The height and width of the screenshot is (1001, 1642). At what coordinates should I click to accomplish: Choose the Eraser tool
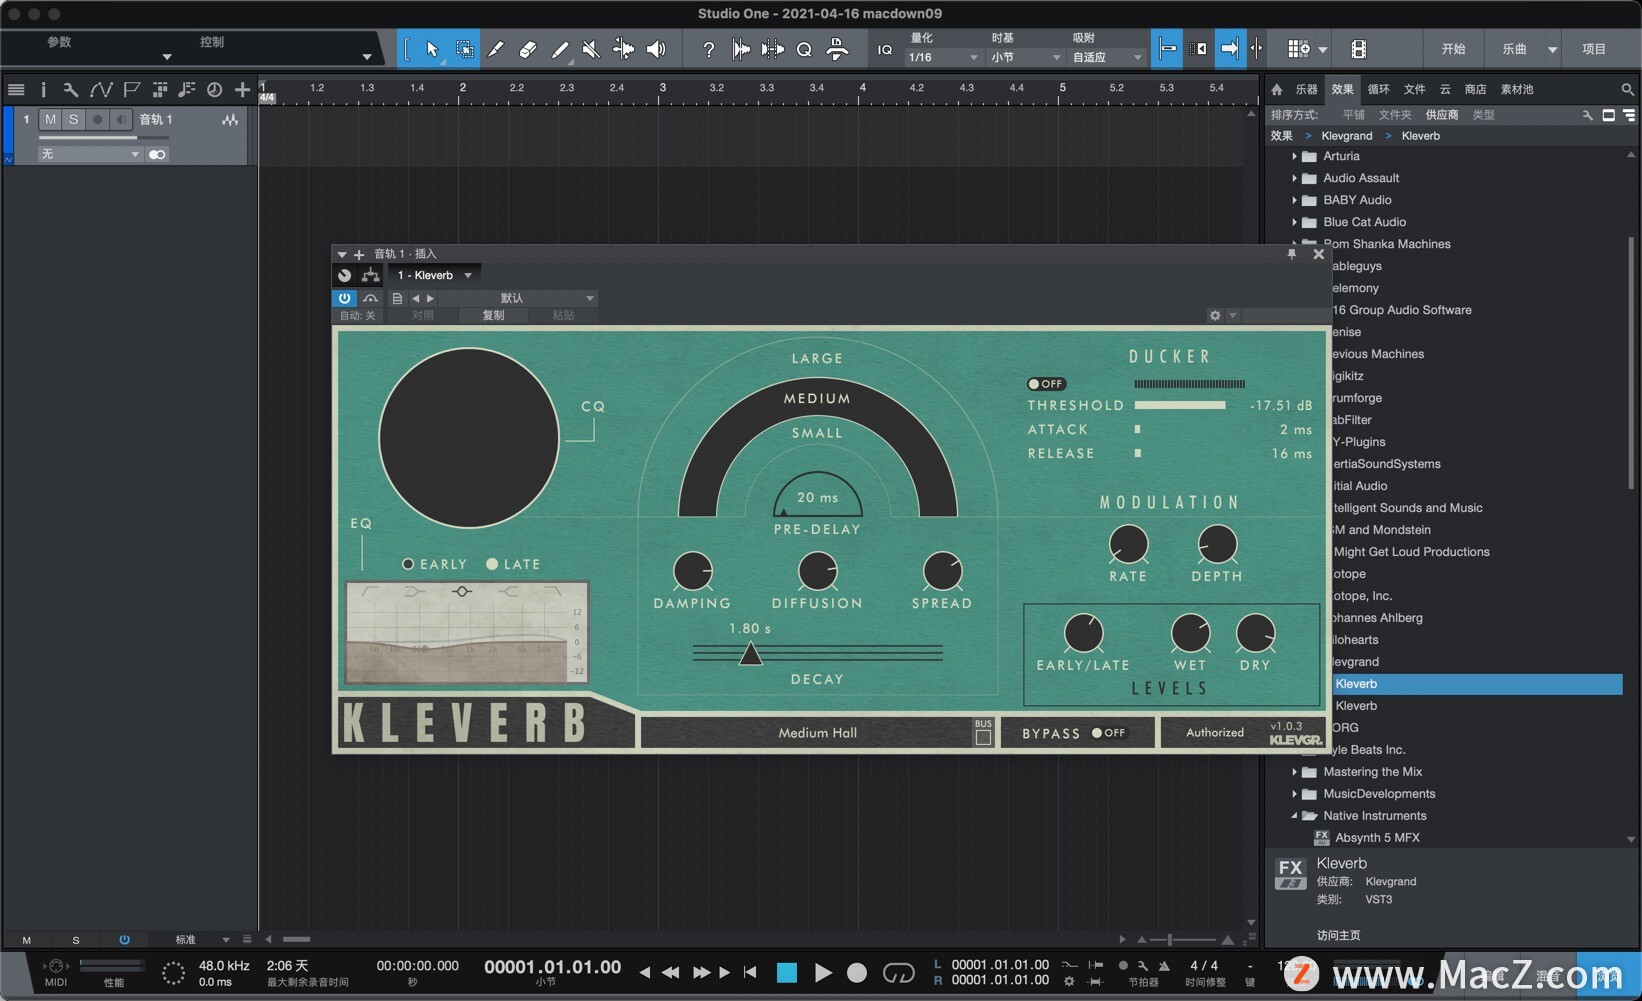[527, 49]
